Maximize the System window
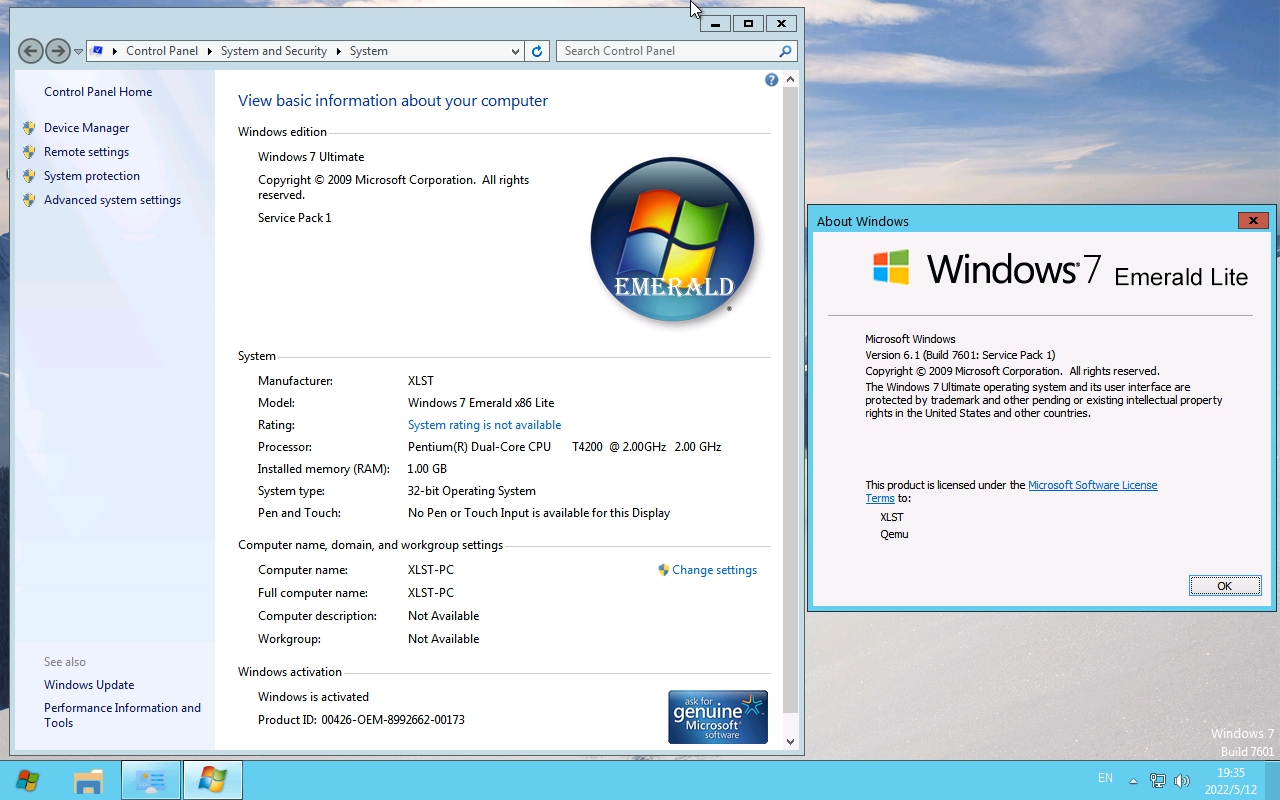The image size is (1280, 800). click(x=748, y=23)
